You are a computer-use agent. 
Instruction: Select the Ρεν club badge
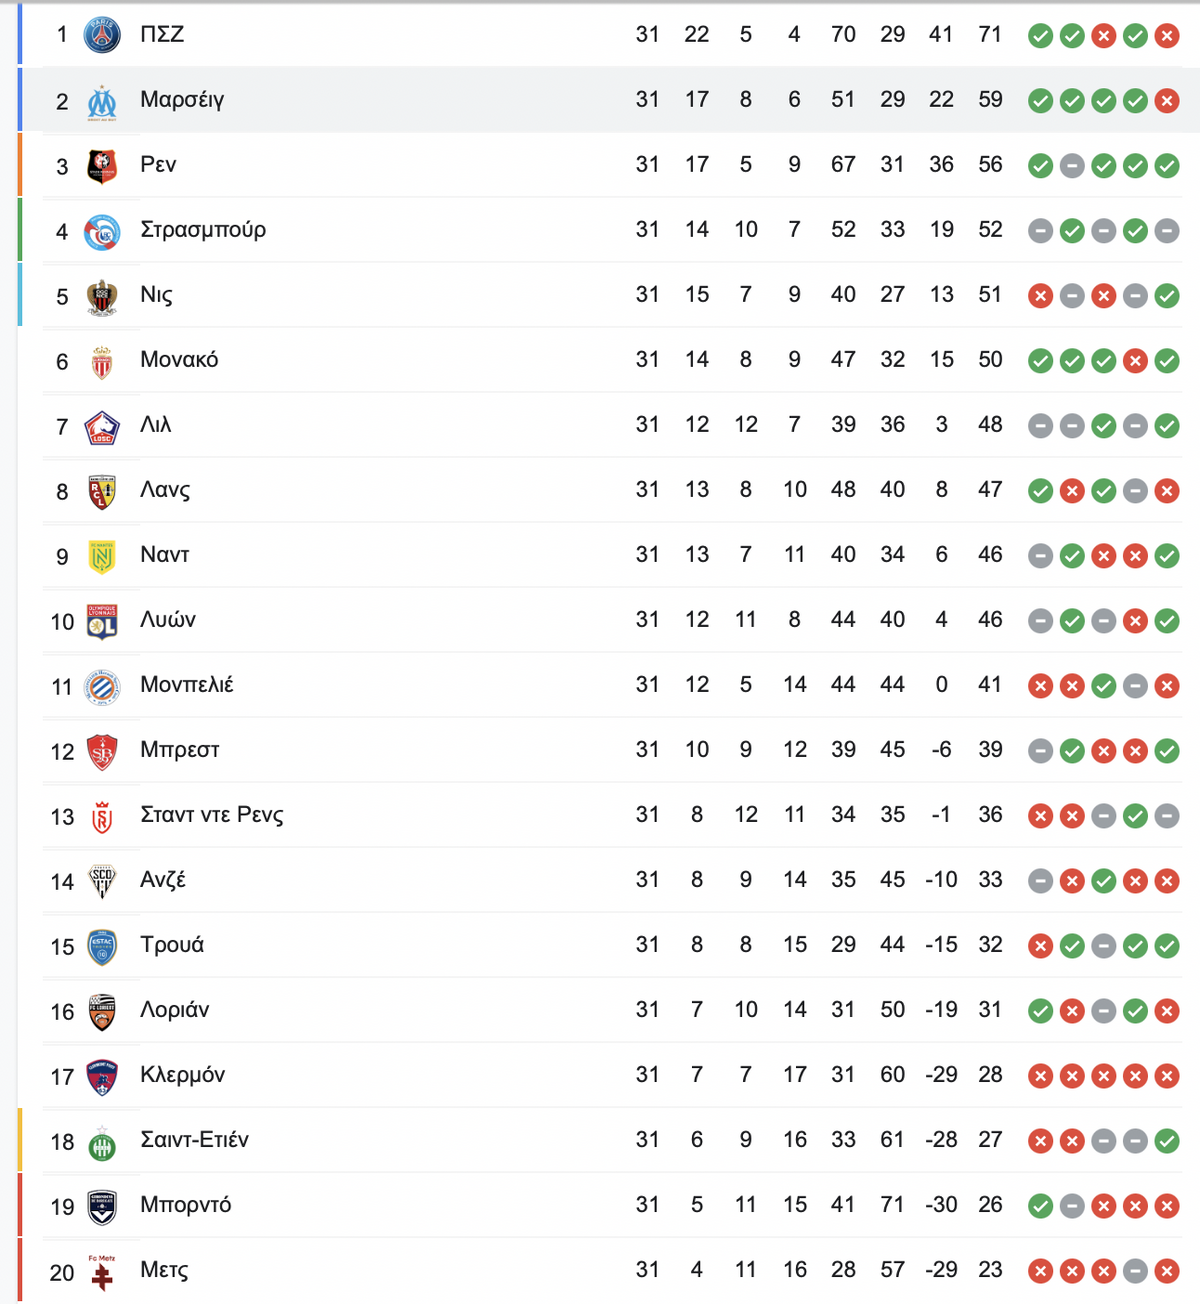coord(102,166)
